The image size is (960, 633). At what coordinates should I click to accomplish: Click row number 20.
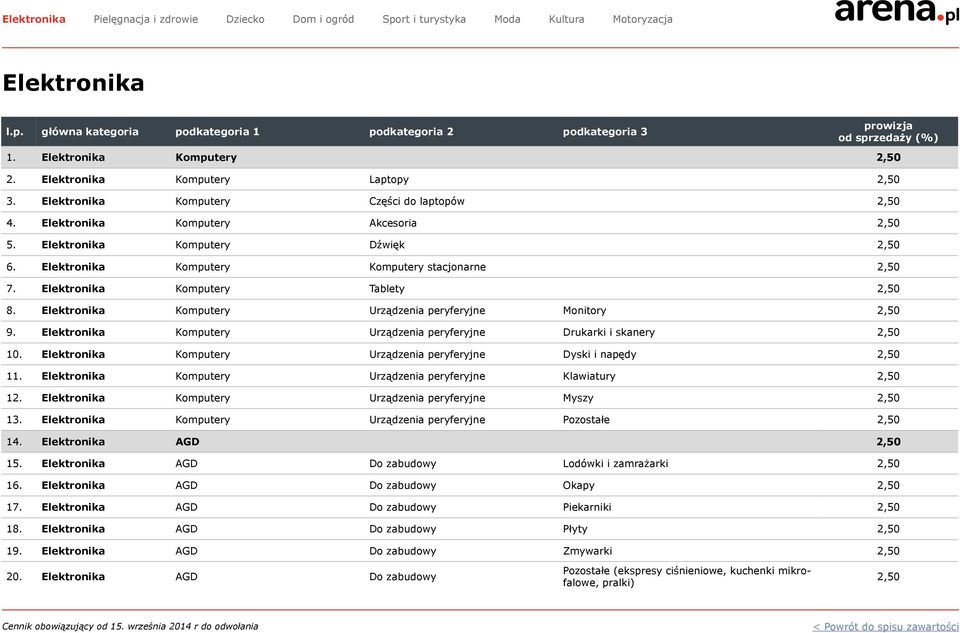tap(13, 577)
